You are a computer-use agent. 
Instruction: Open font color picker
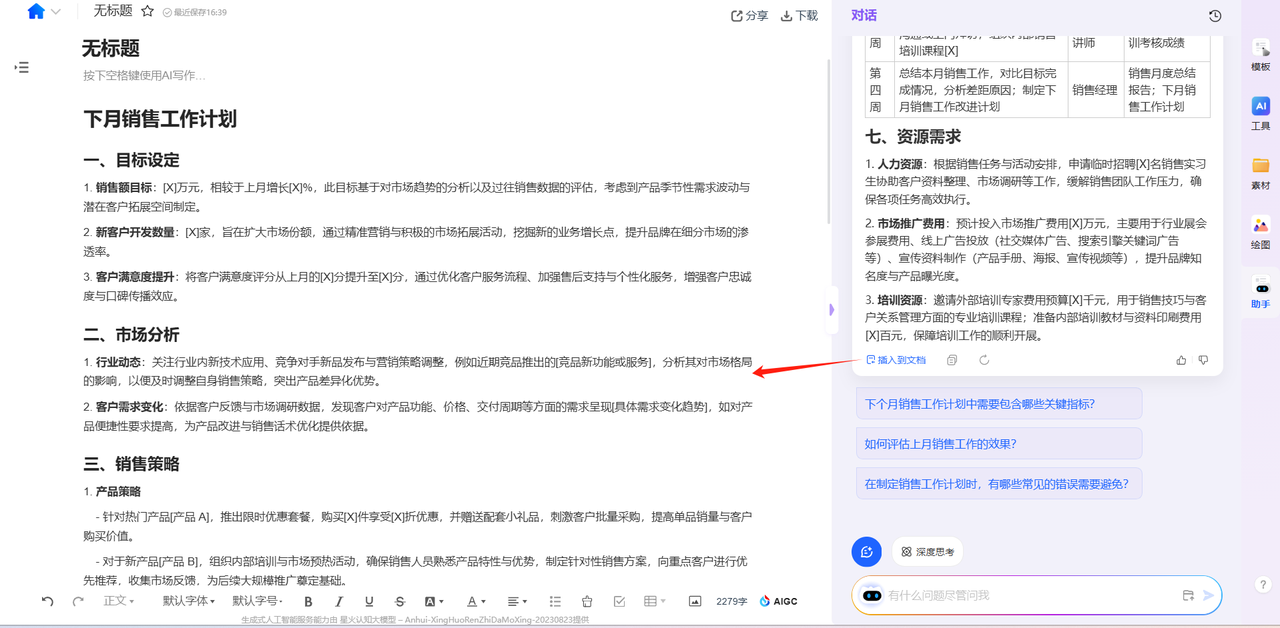coord(476,601)
